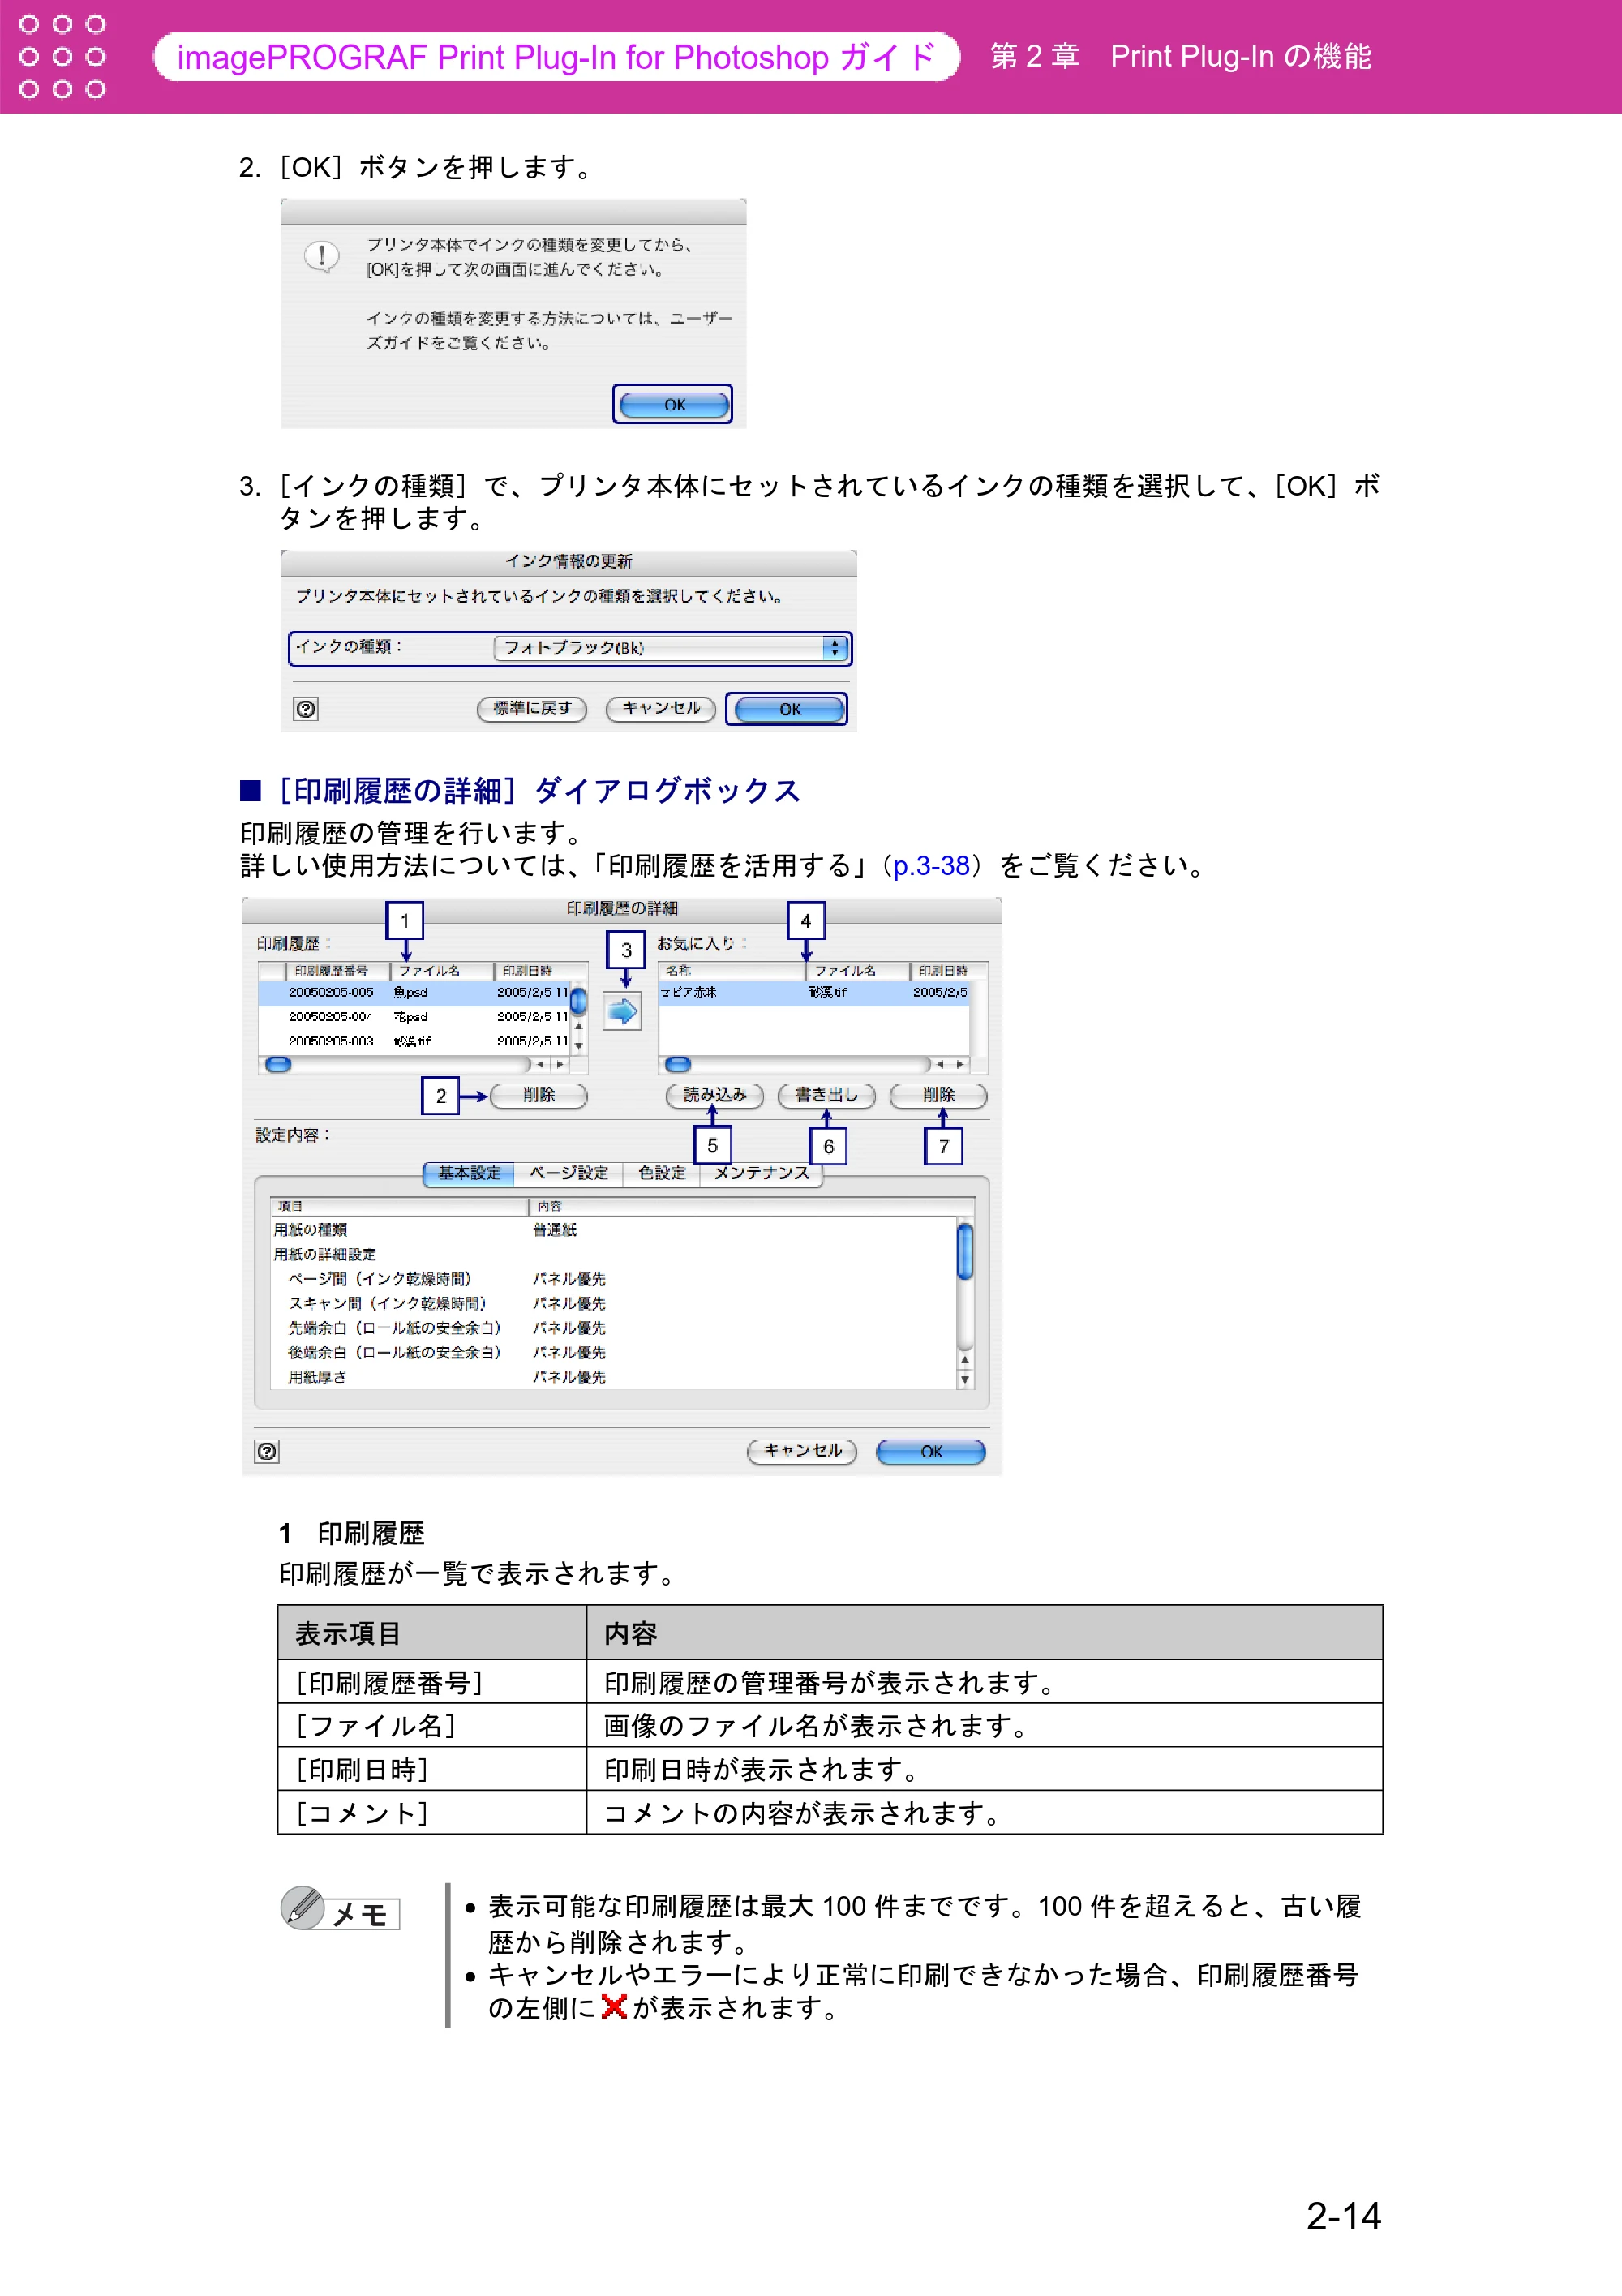Image resolution: width=1622 pixels, height=2296 pixels.
Task: Switch to メンテナンス tab
Action: (762, 1173)
